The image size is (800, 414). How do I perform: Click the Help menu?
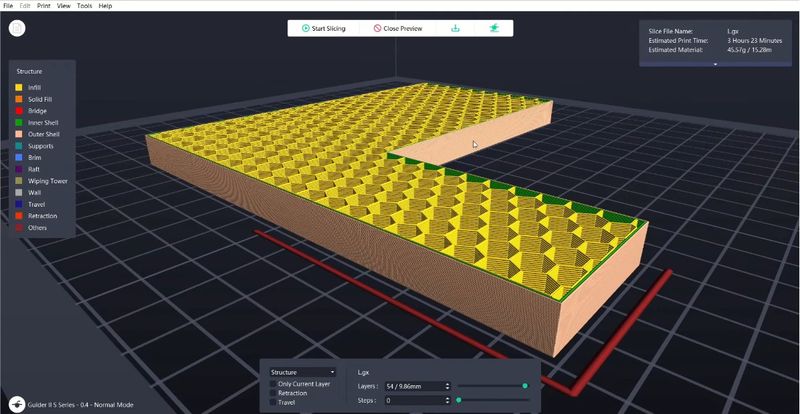click(x=106, y=6)
